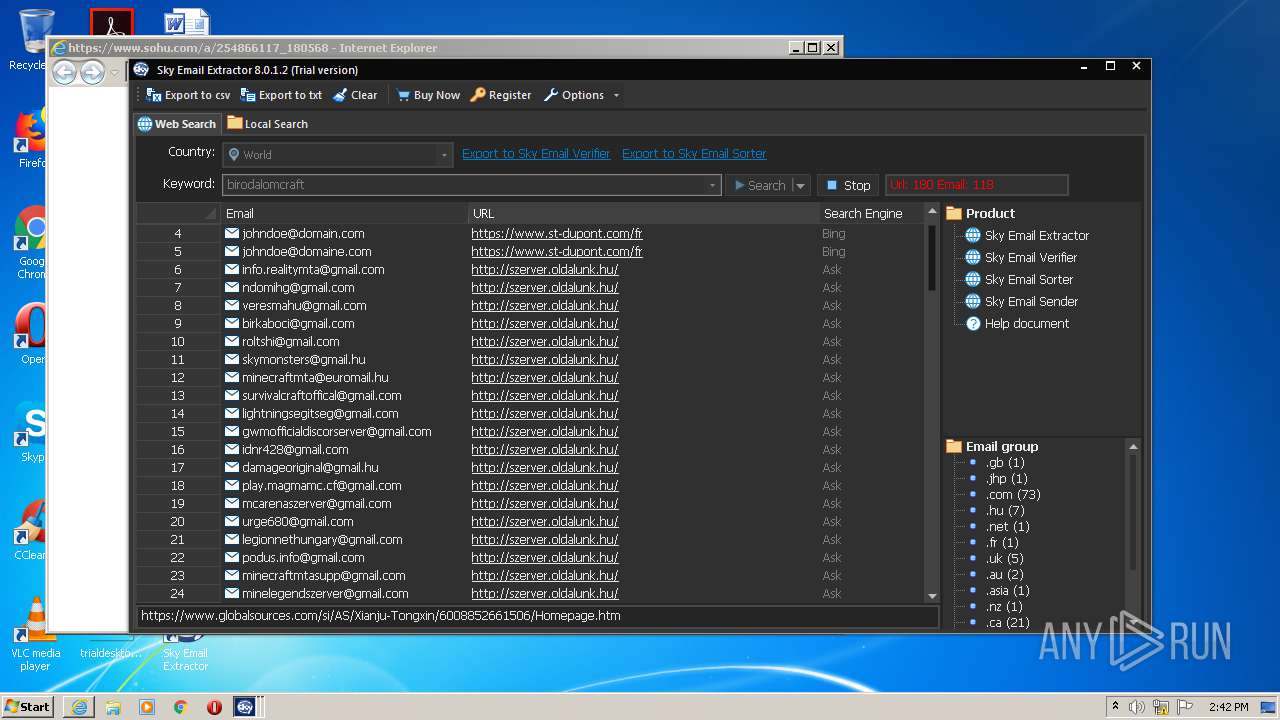Open the Sky Email Extractor product entry
The image size is (1280, 720).
(1037, 236)
